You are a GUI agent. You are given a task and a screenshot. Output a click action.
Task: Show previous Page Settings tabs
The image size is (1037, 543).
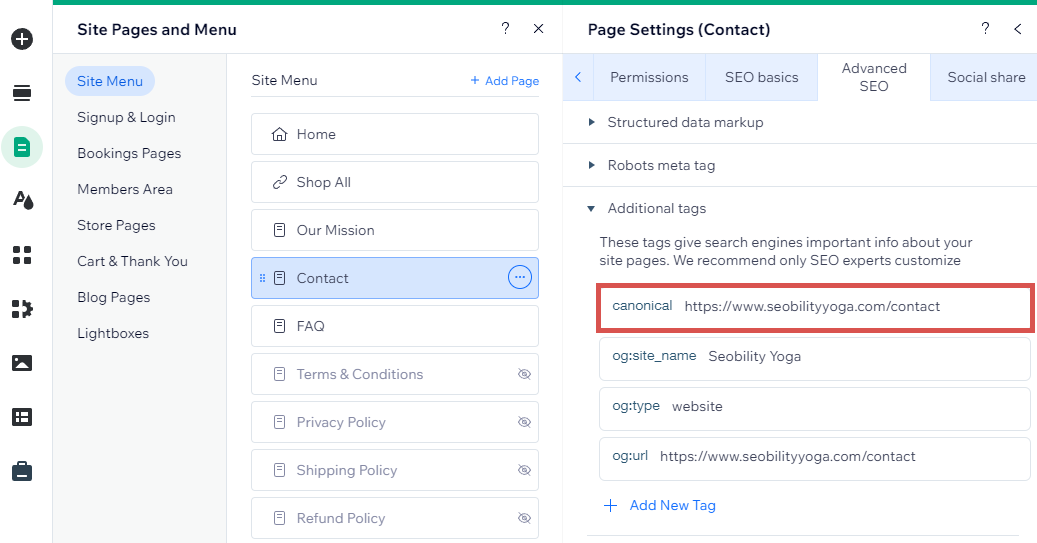click(578, 77)
